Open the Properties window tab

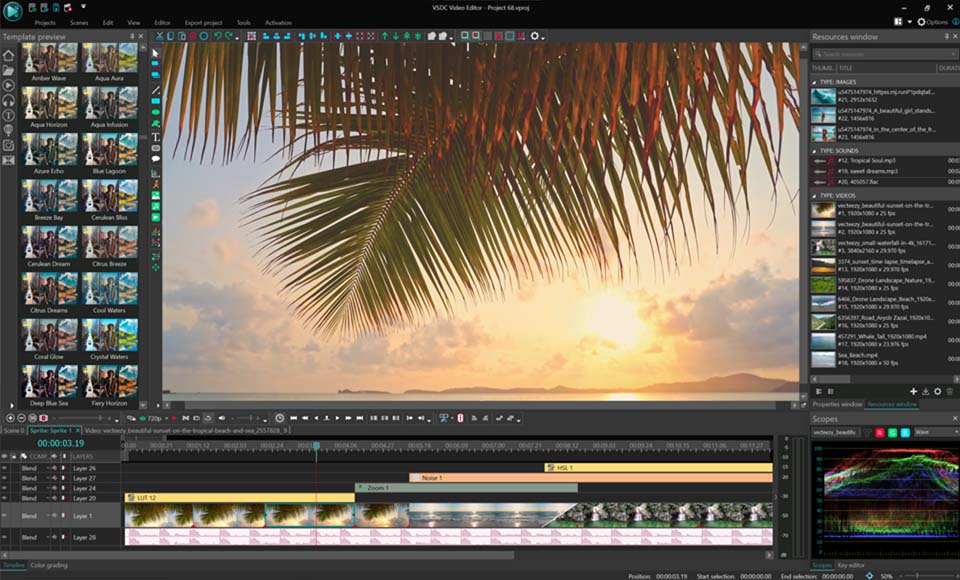pos(837,404)
